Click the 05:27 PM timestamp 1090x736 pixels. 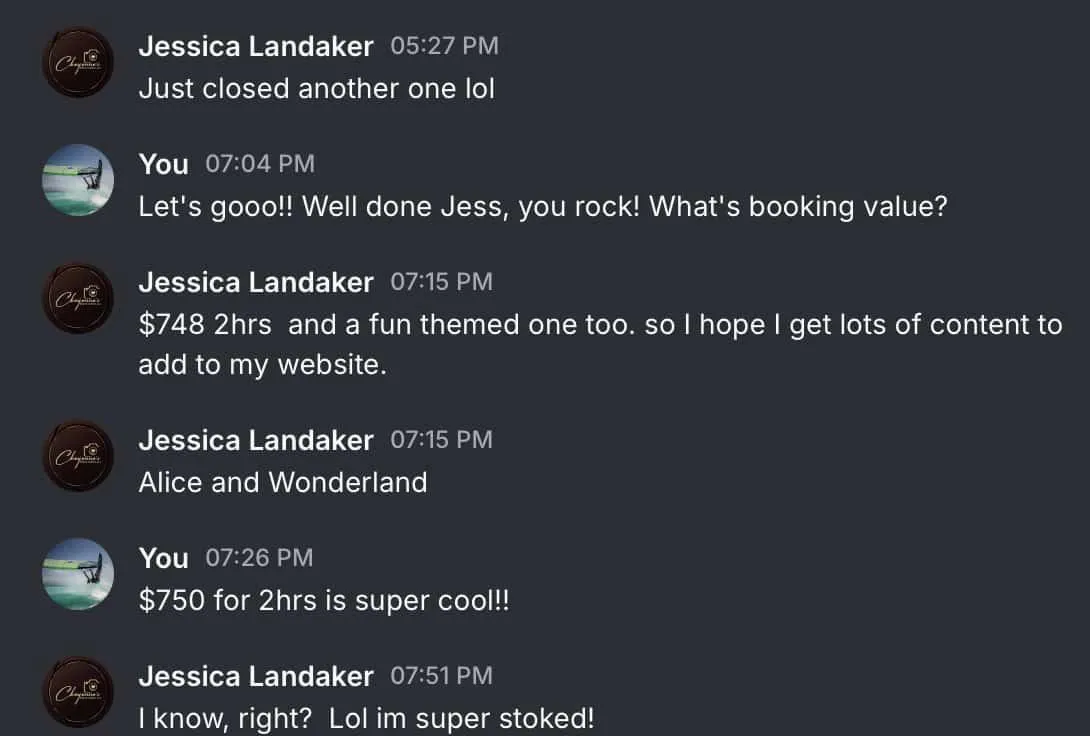[x=444, y=46]
